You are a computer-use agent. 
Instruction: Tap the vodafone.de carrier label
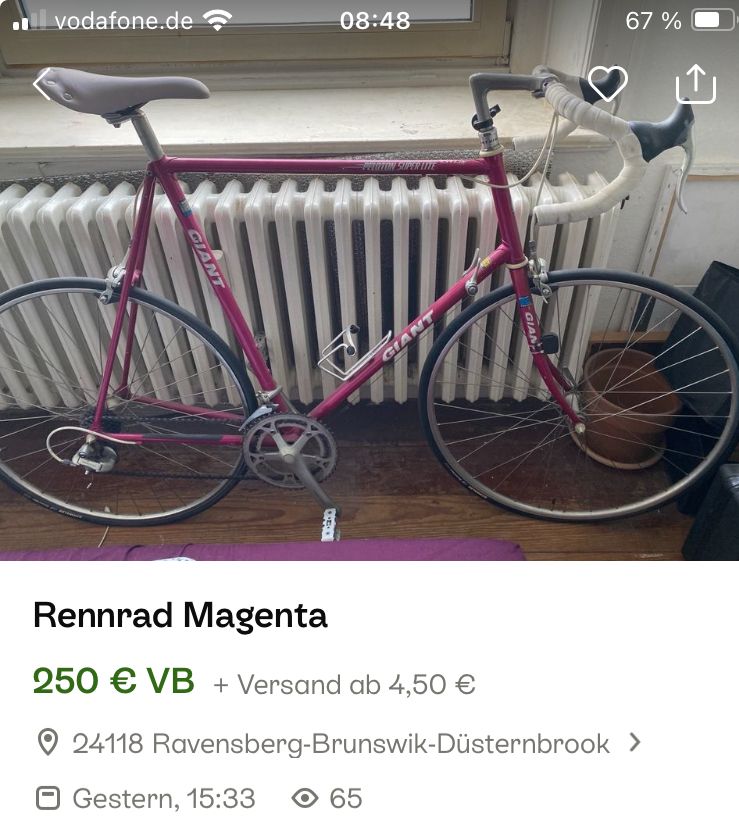pos(124,21)
